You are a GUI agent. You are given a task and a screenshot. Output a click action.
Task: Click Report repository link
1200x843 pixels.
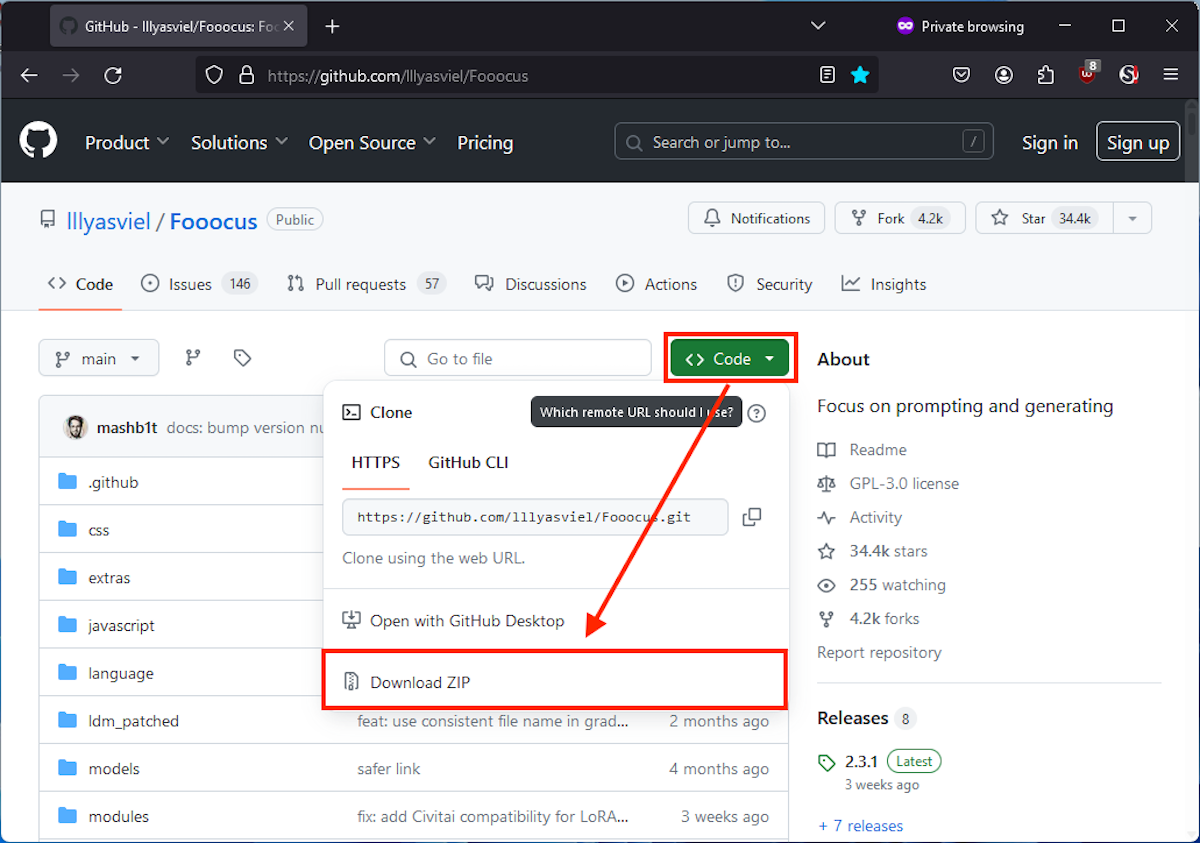pyautogui.click(x=879, y=652)
